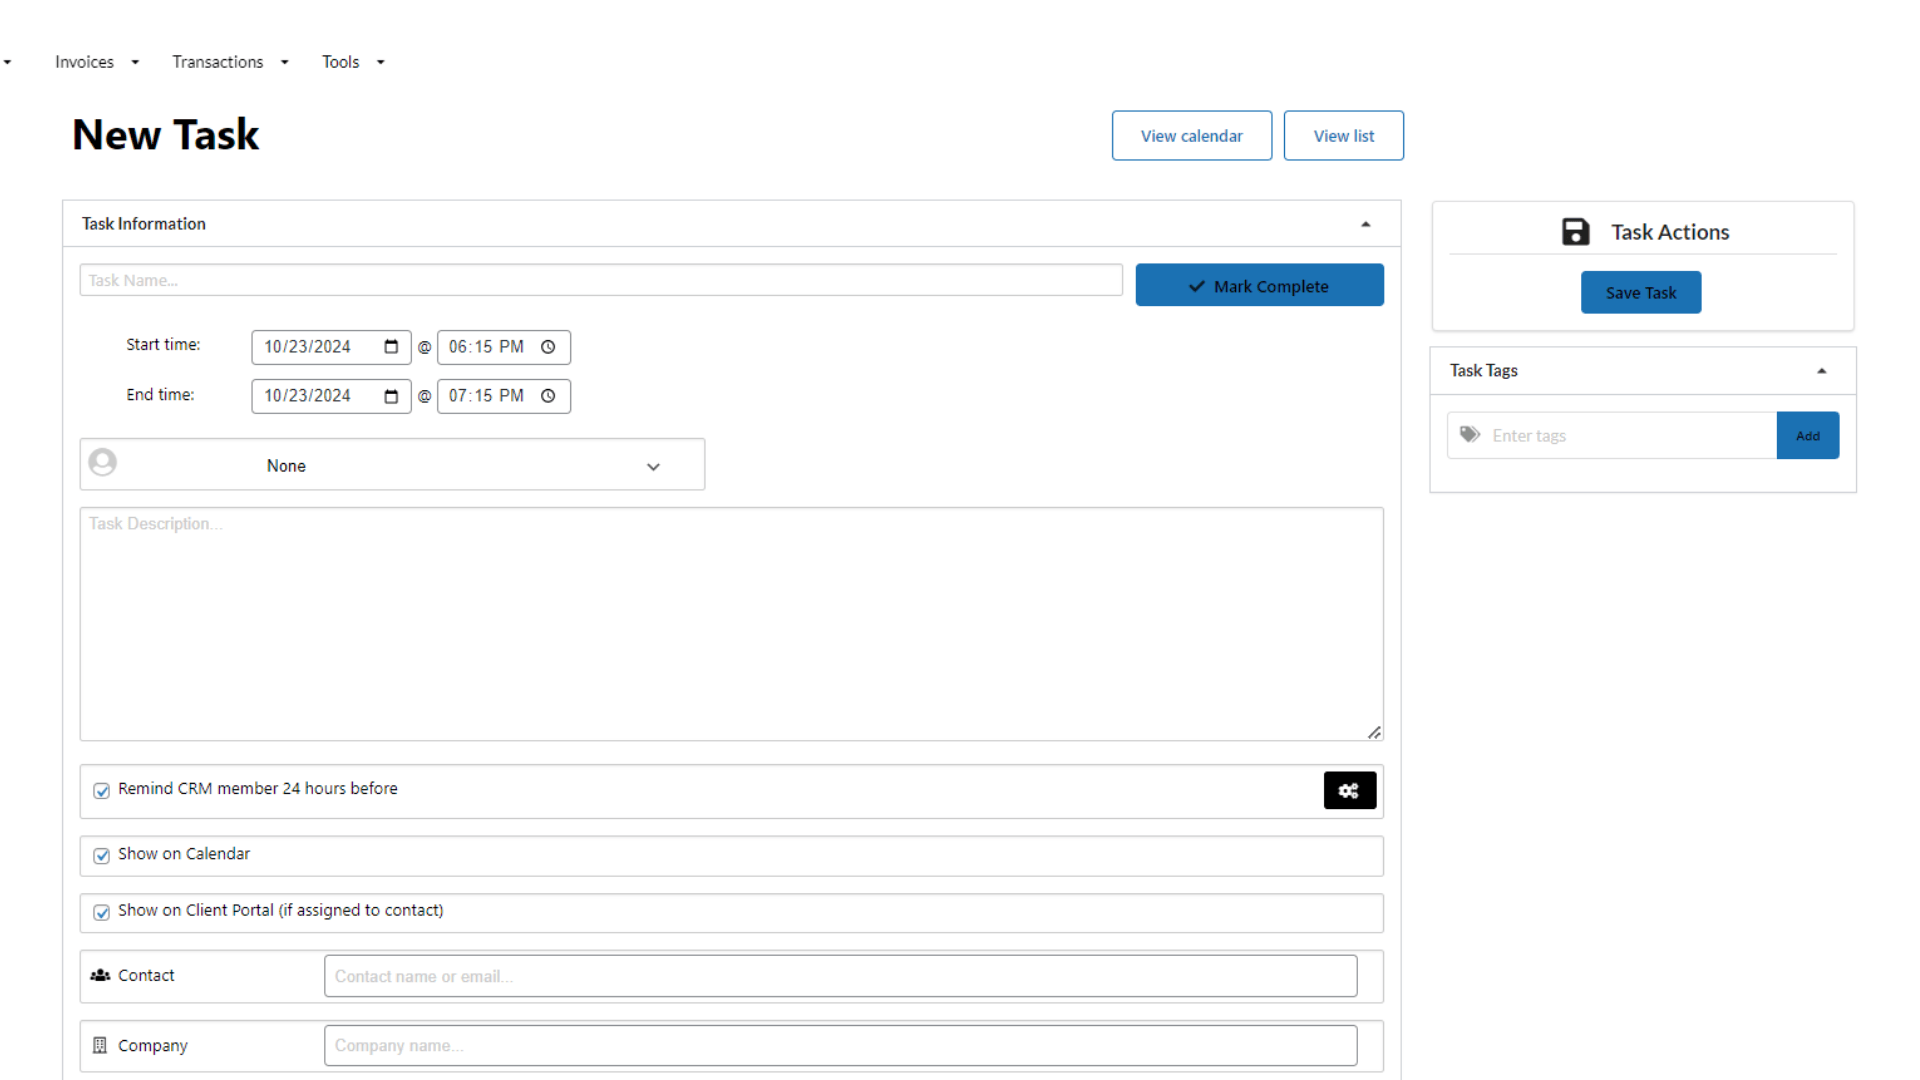Focus the Task Name input field
The height and width of the screenshot is (1080, 1920).
coord(600,281)
